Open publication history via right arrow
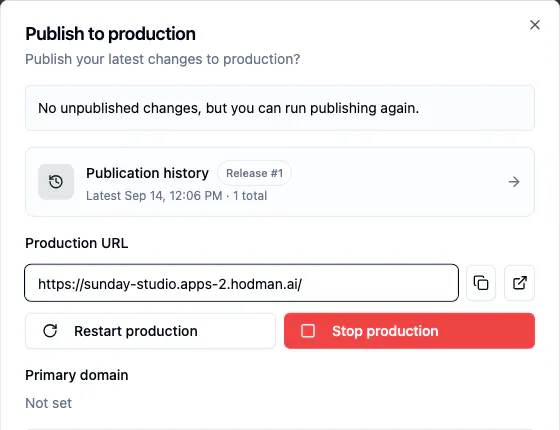 pyautogui.click(x=514, y=182)
